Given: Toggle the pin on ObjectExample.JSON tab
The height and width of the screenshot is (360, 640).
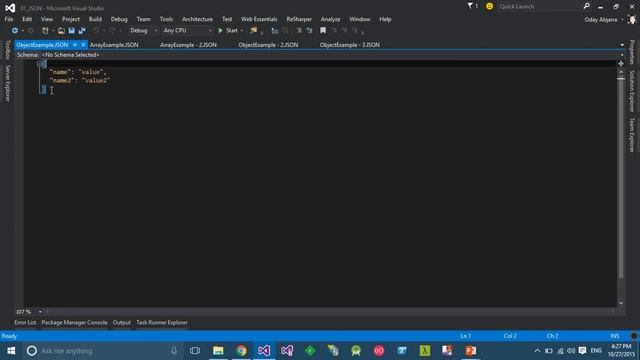Looking at the screenshot, I should pyautogui.click(x=75, y=45).
